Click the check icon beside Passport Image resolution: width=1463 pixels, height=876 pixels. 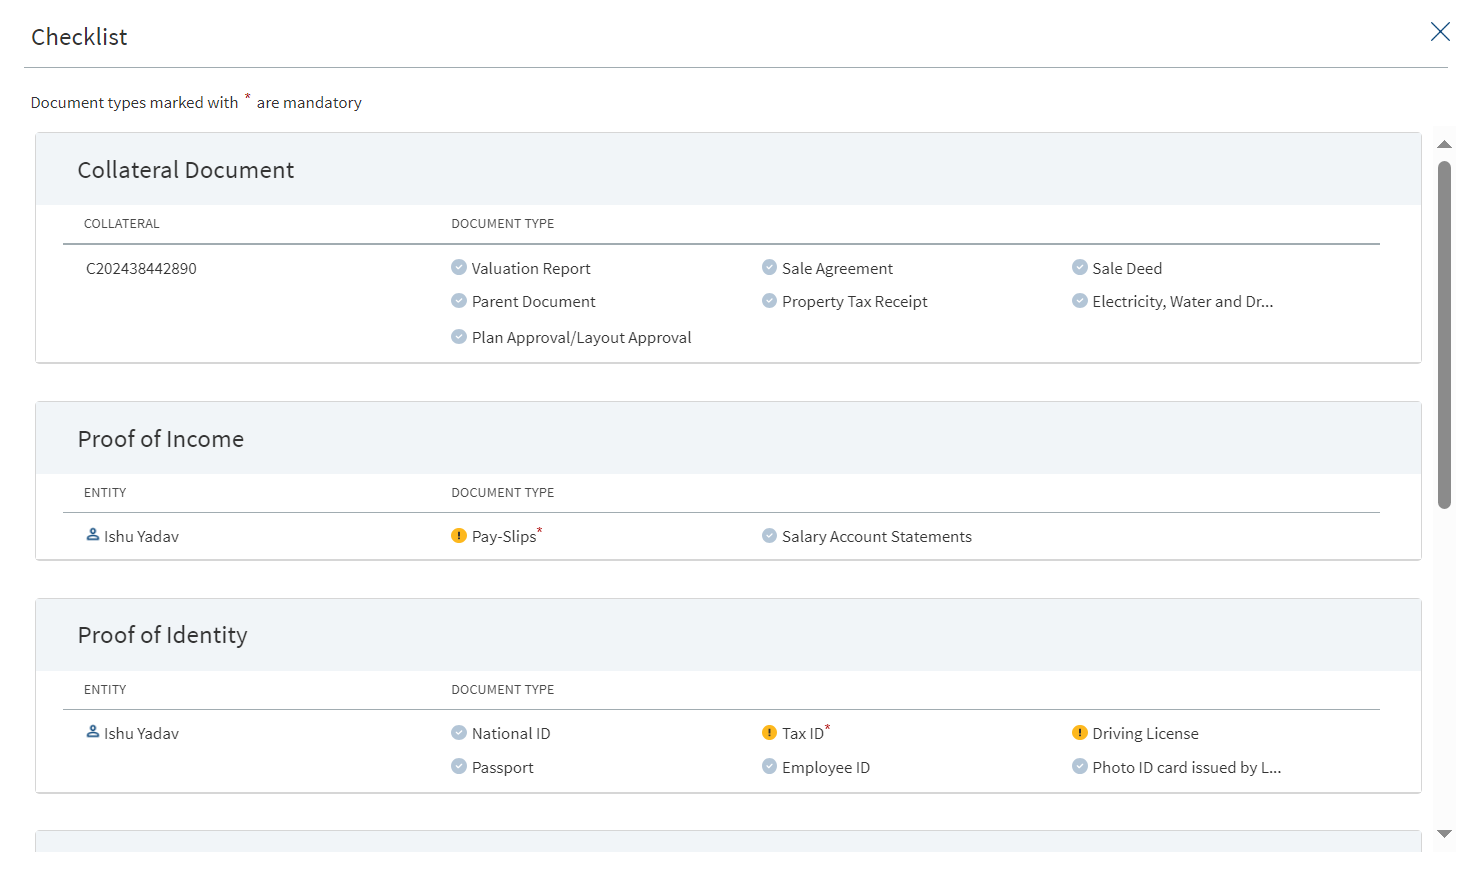click(x=459, y=766)
